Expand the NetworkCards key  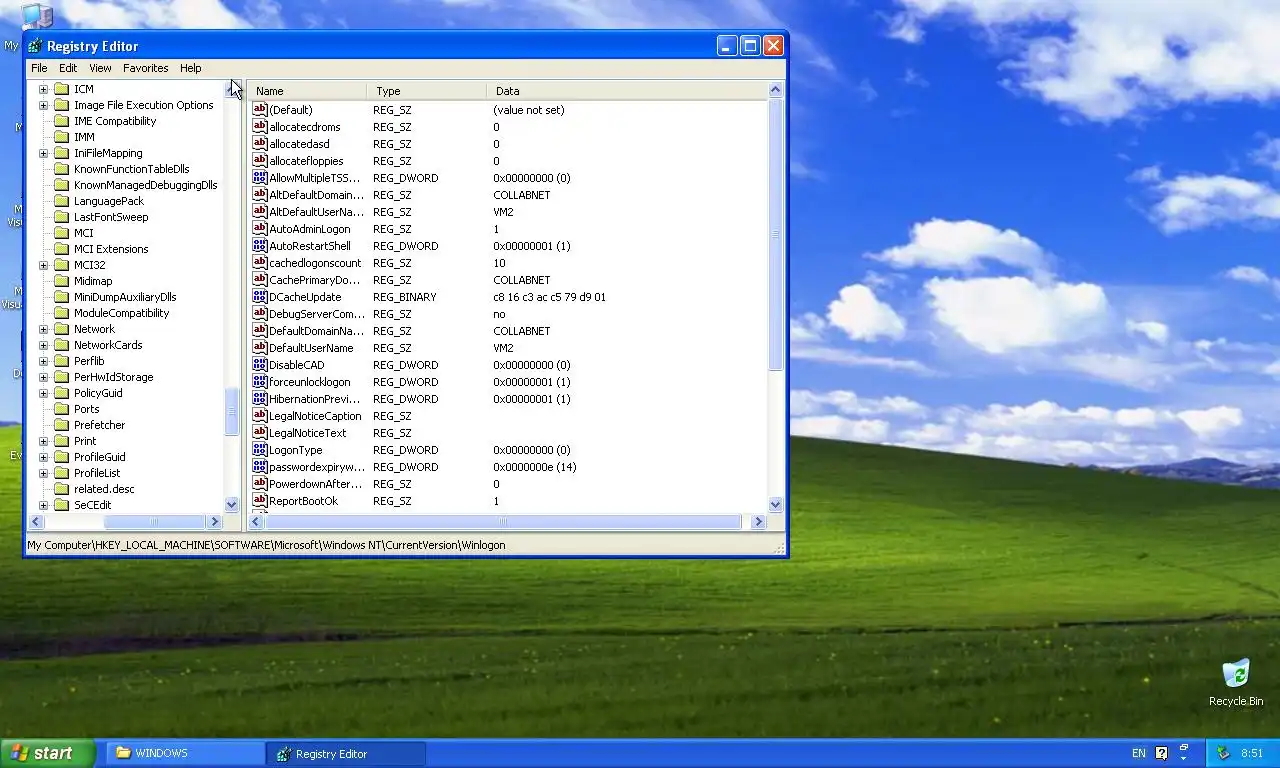point(43,345)
